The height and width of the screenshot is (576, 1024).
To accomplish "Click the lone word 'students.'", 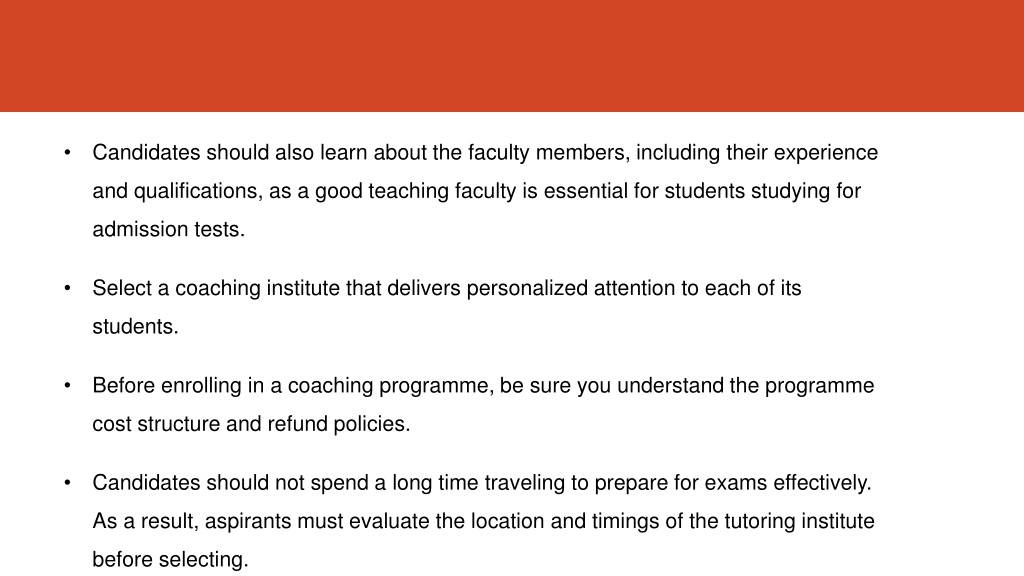I will [x=135, y=327].
